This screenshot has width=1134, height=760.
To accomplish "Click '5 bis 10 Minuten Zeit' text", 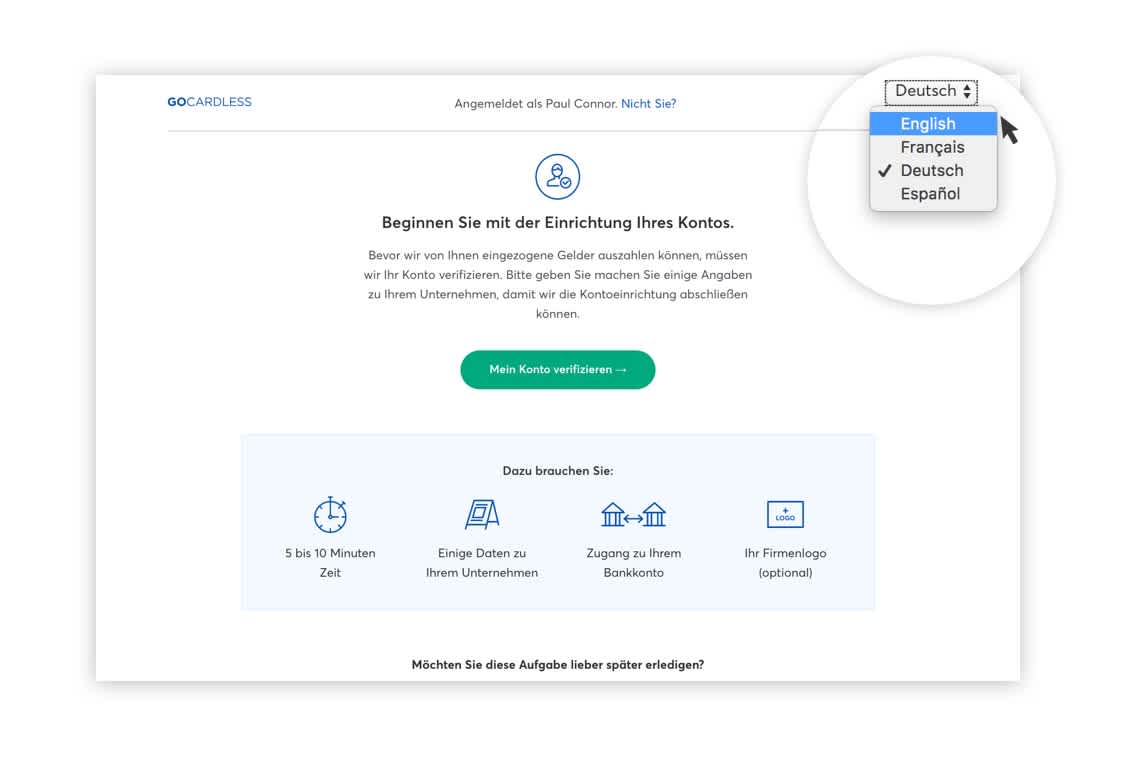I will pyautogui.click(x=331, y=563).
